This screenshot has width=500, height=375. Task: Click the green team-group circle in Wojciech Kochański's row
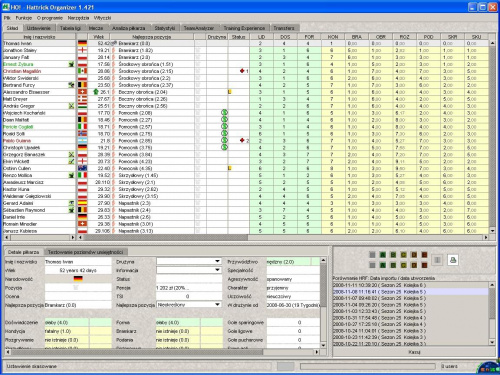tap(224, 113)
